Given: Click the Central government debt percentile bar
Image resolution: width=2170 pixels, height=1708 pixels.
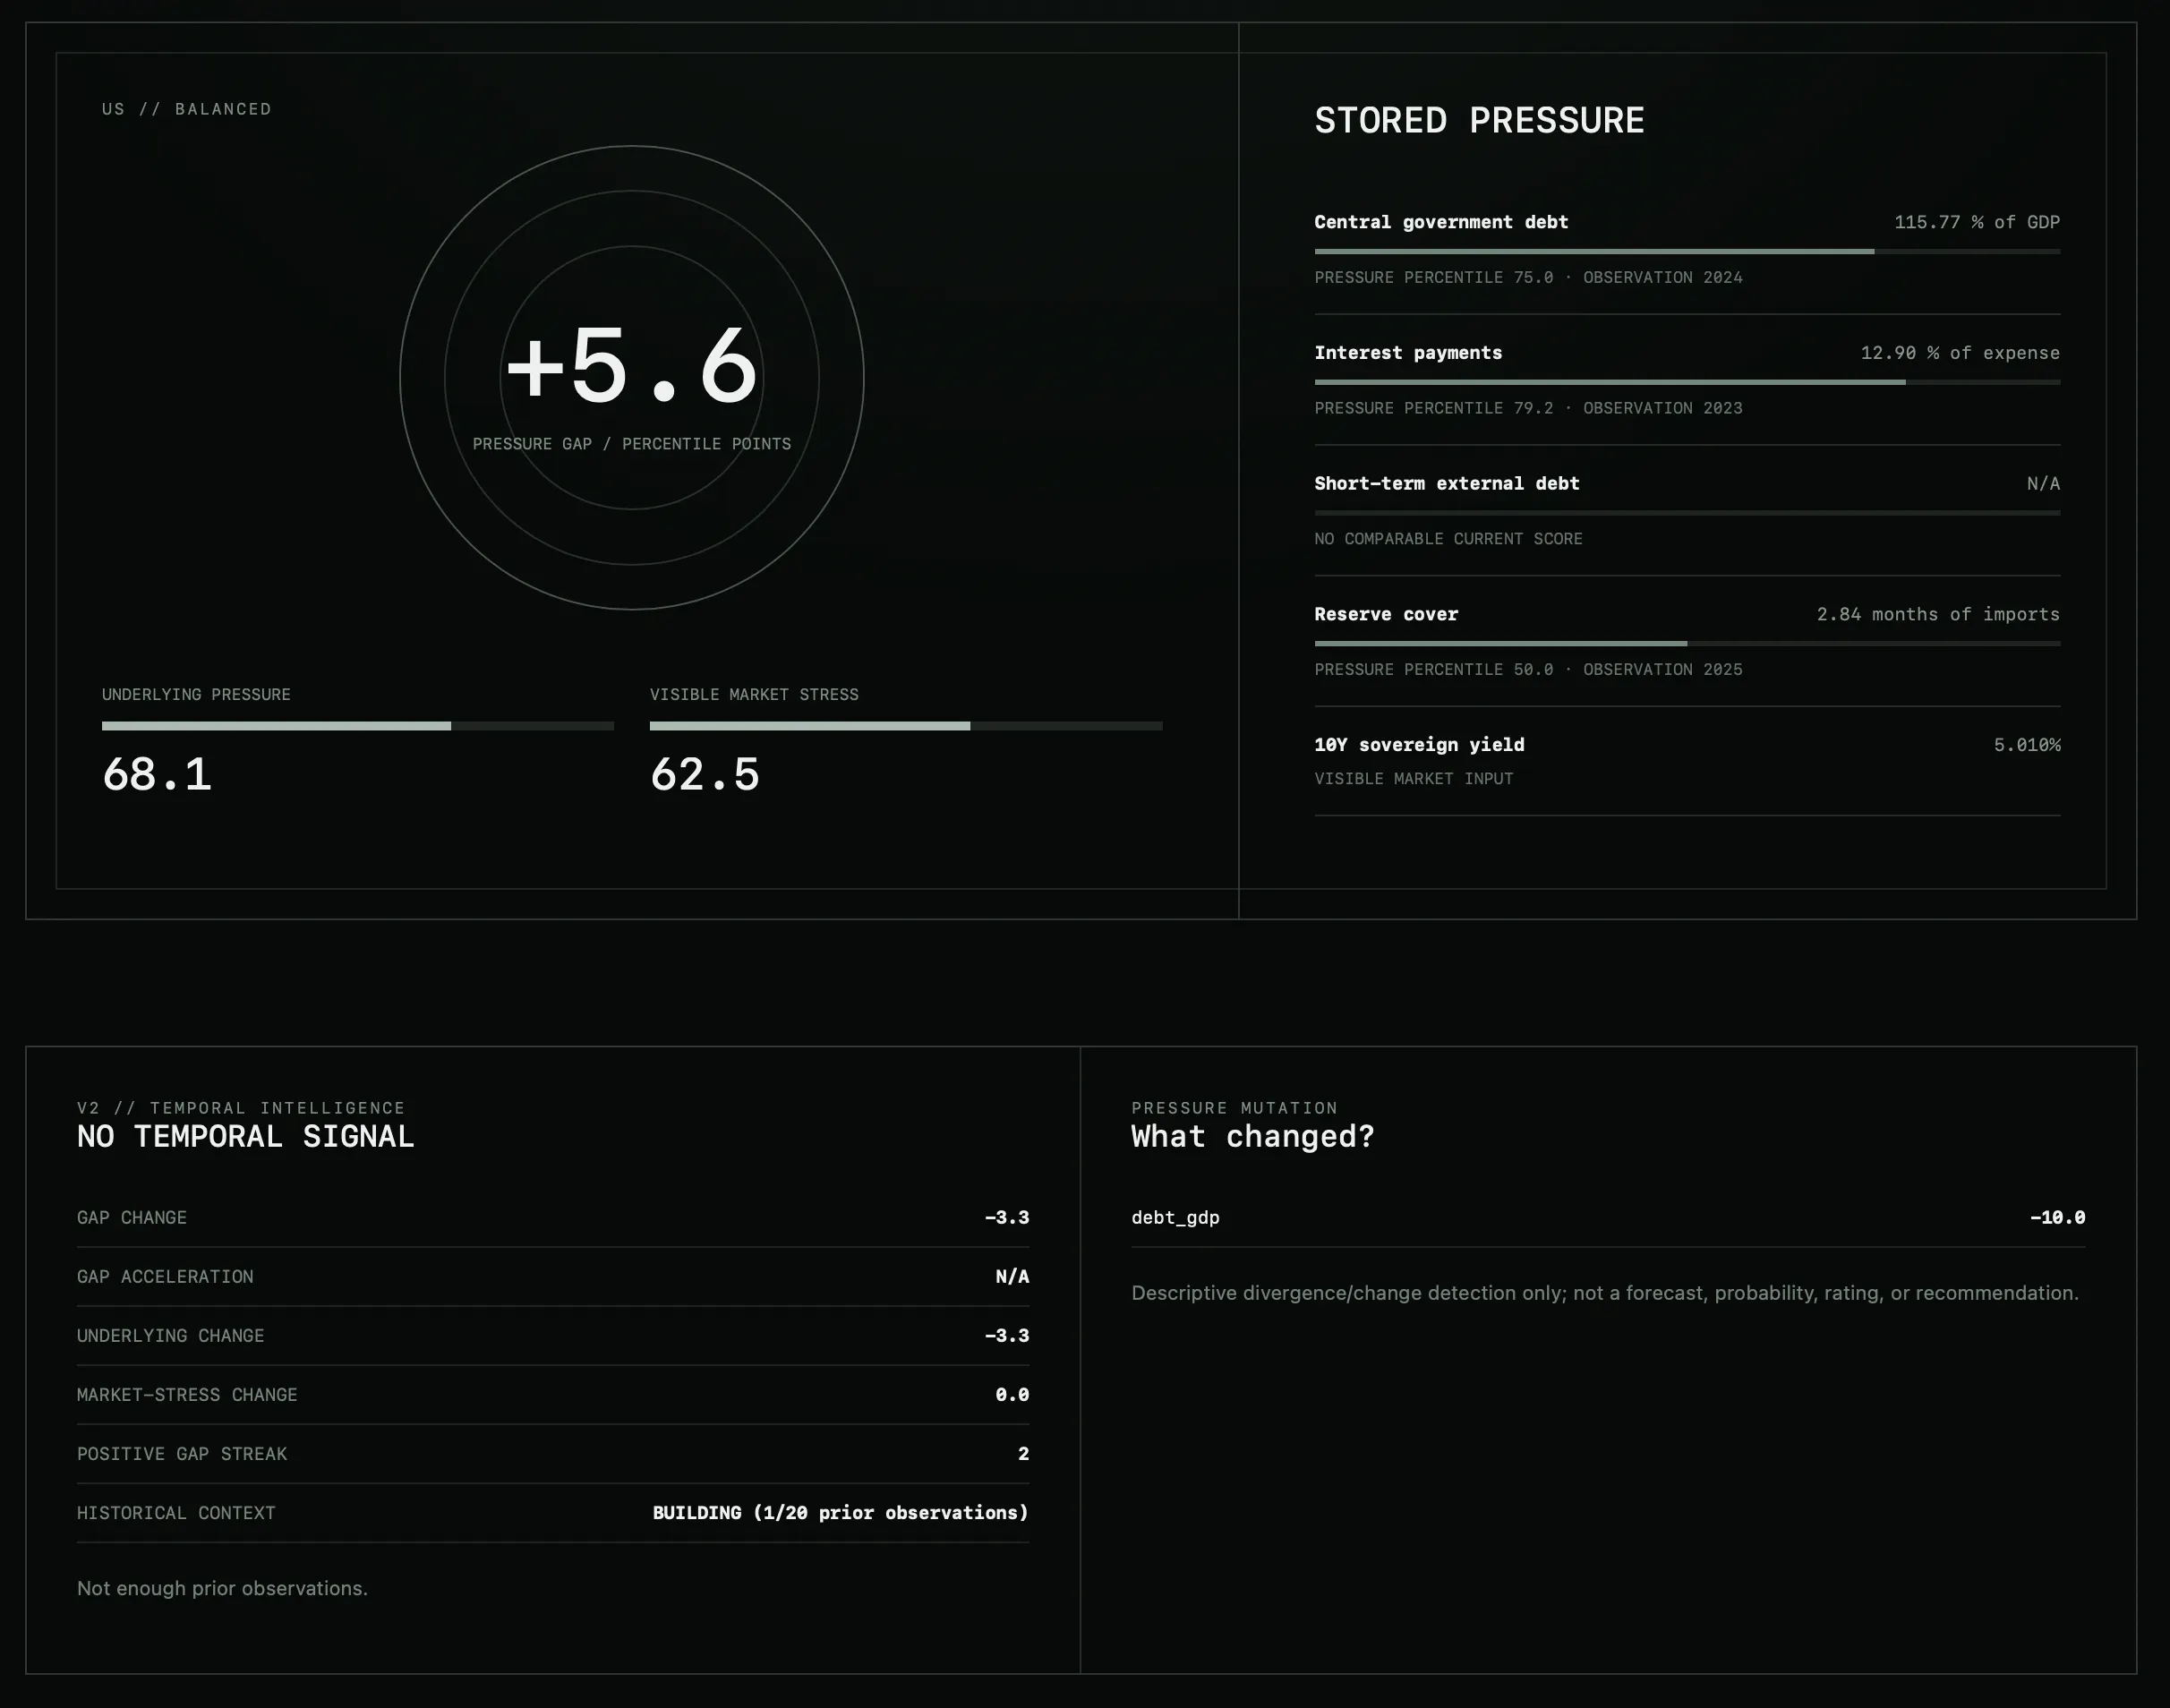Looking at the screenshot, I should click(x=1687, y=252).
